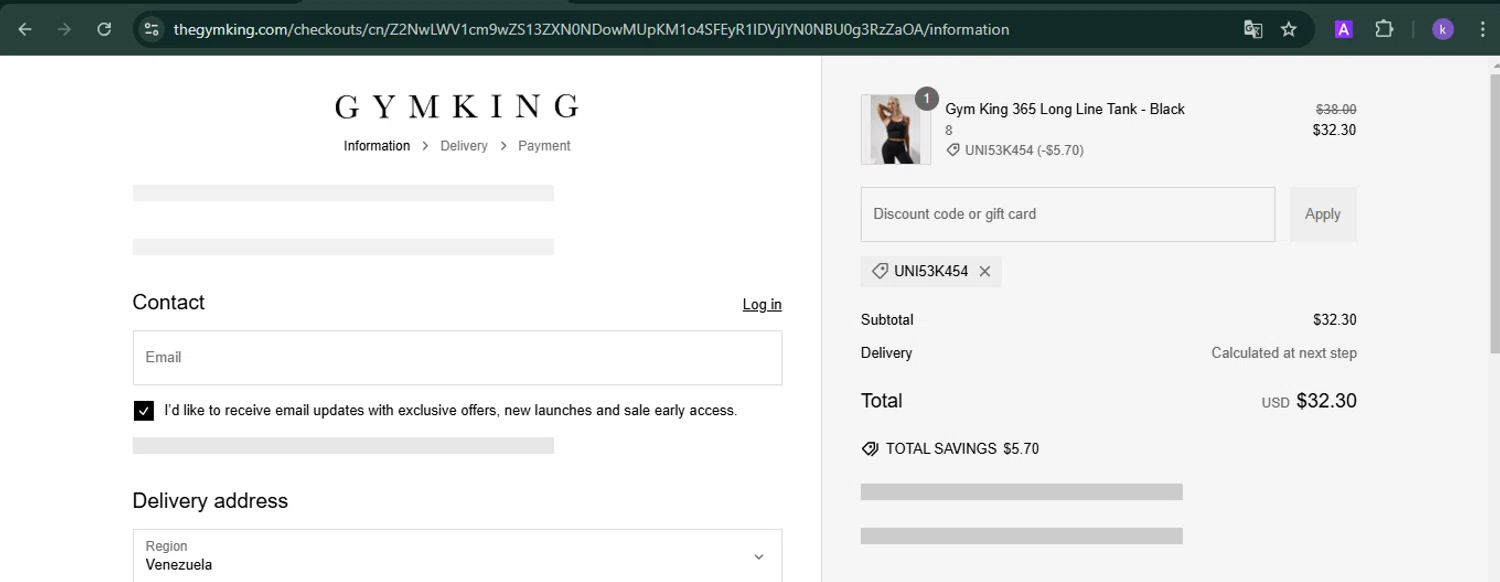Open the purple A extension icon
The width and height of the screenshot is (1500, 582).
(1343, 29)
